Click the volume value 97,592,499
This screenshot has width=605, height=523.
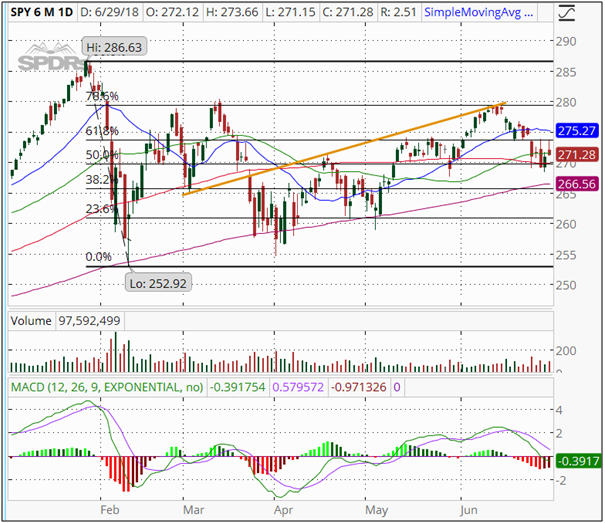point(90,321)
